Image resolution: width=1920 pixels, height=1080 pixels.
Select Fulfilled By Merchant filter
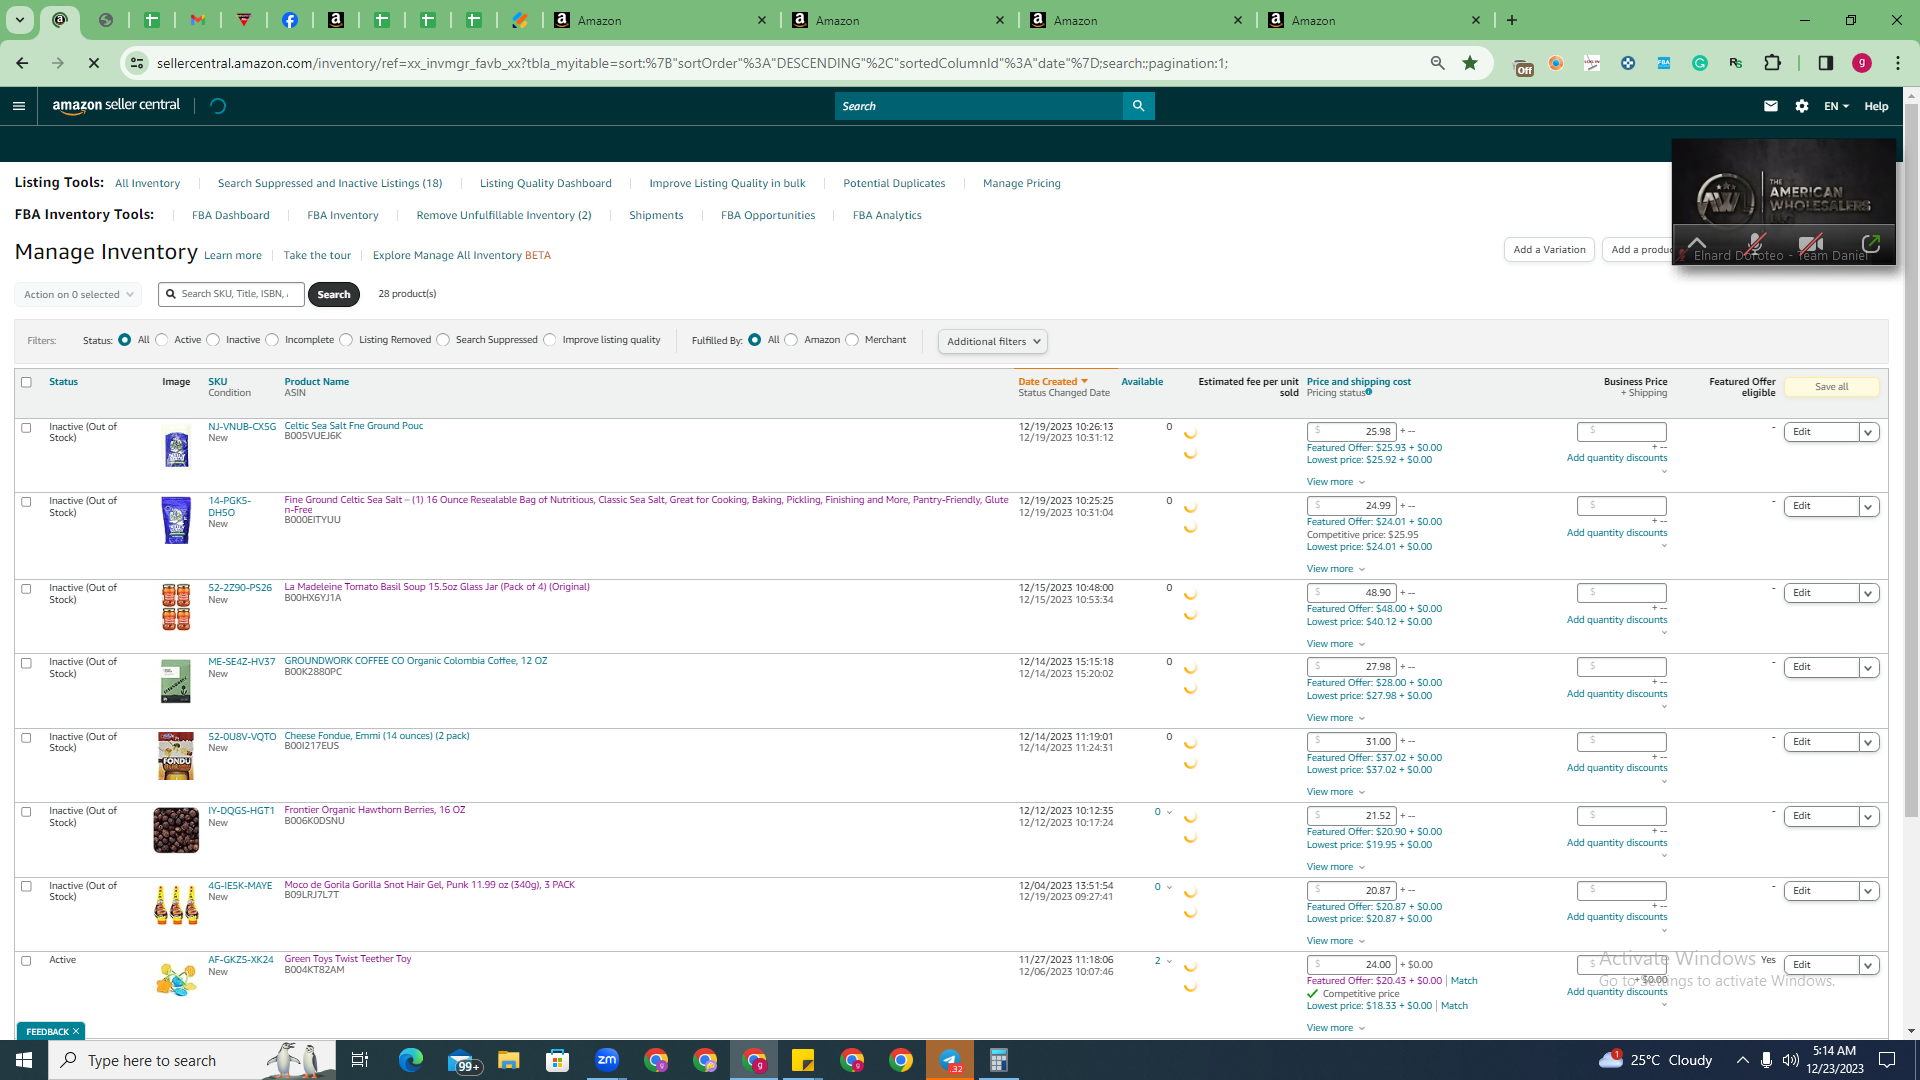click(x=852, y=340)
